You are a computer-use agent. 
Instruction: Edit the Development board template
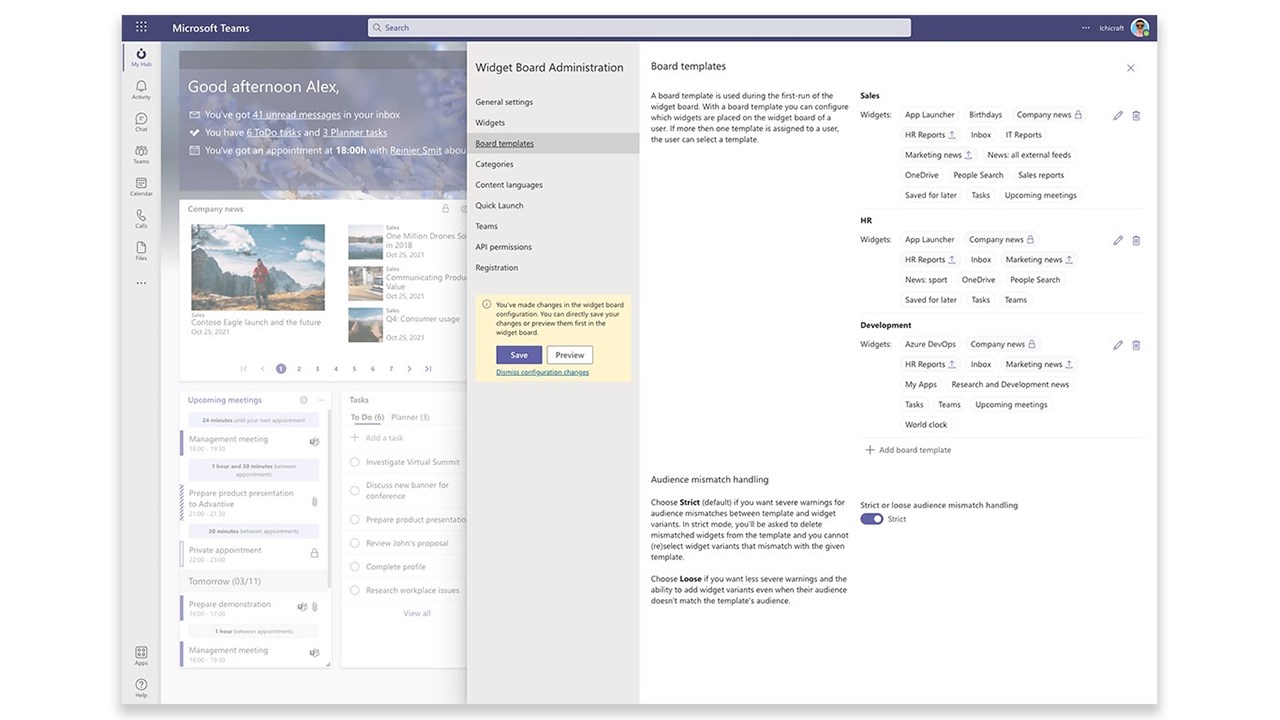(1118, 345)
